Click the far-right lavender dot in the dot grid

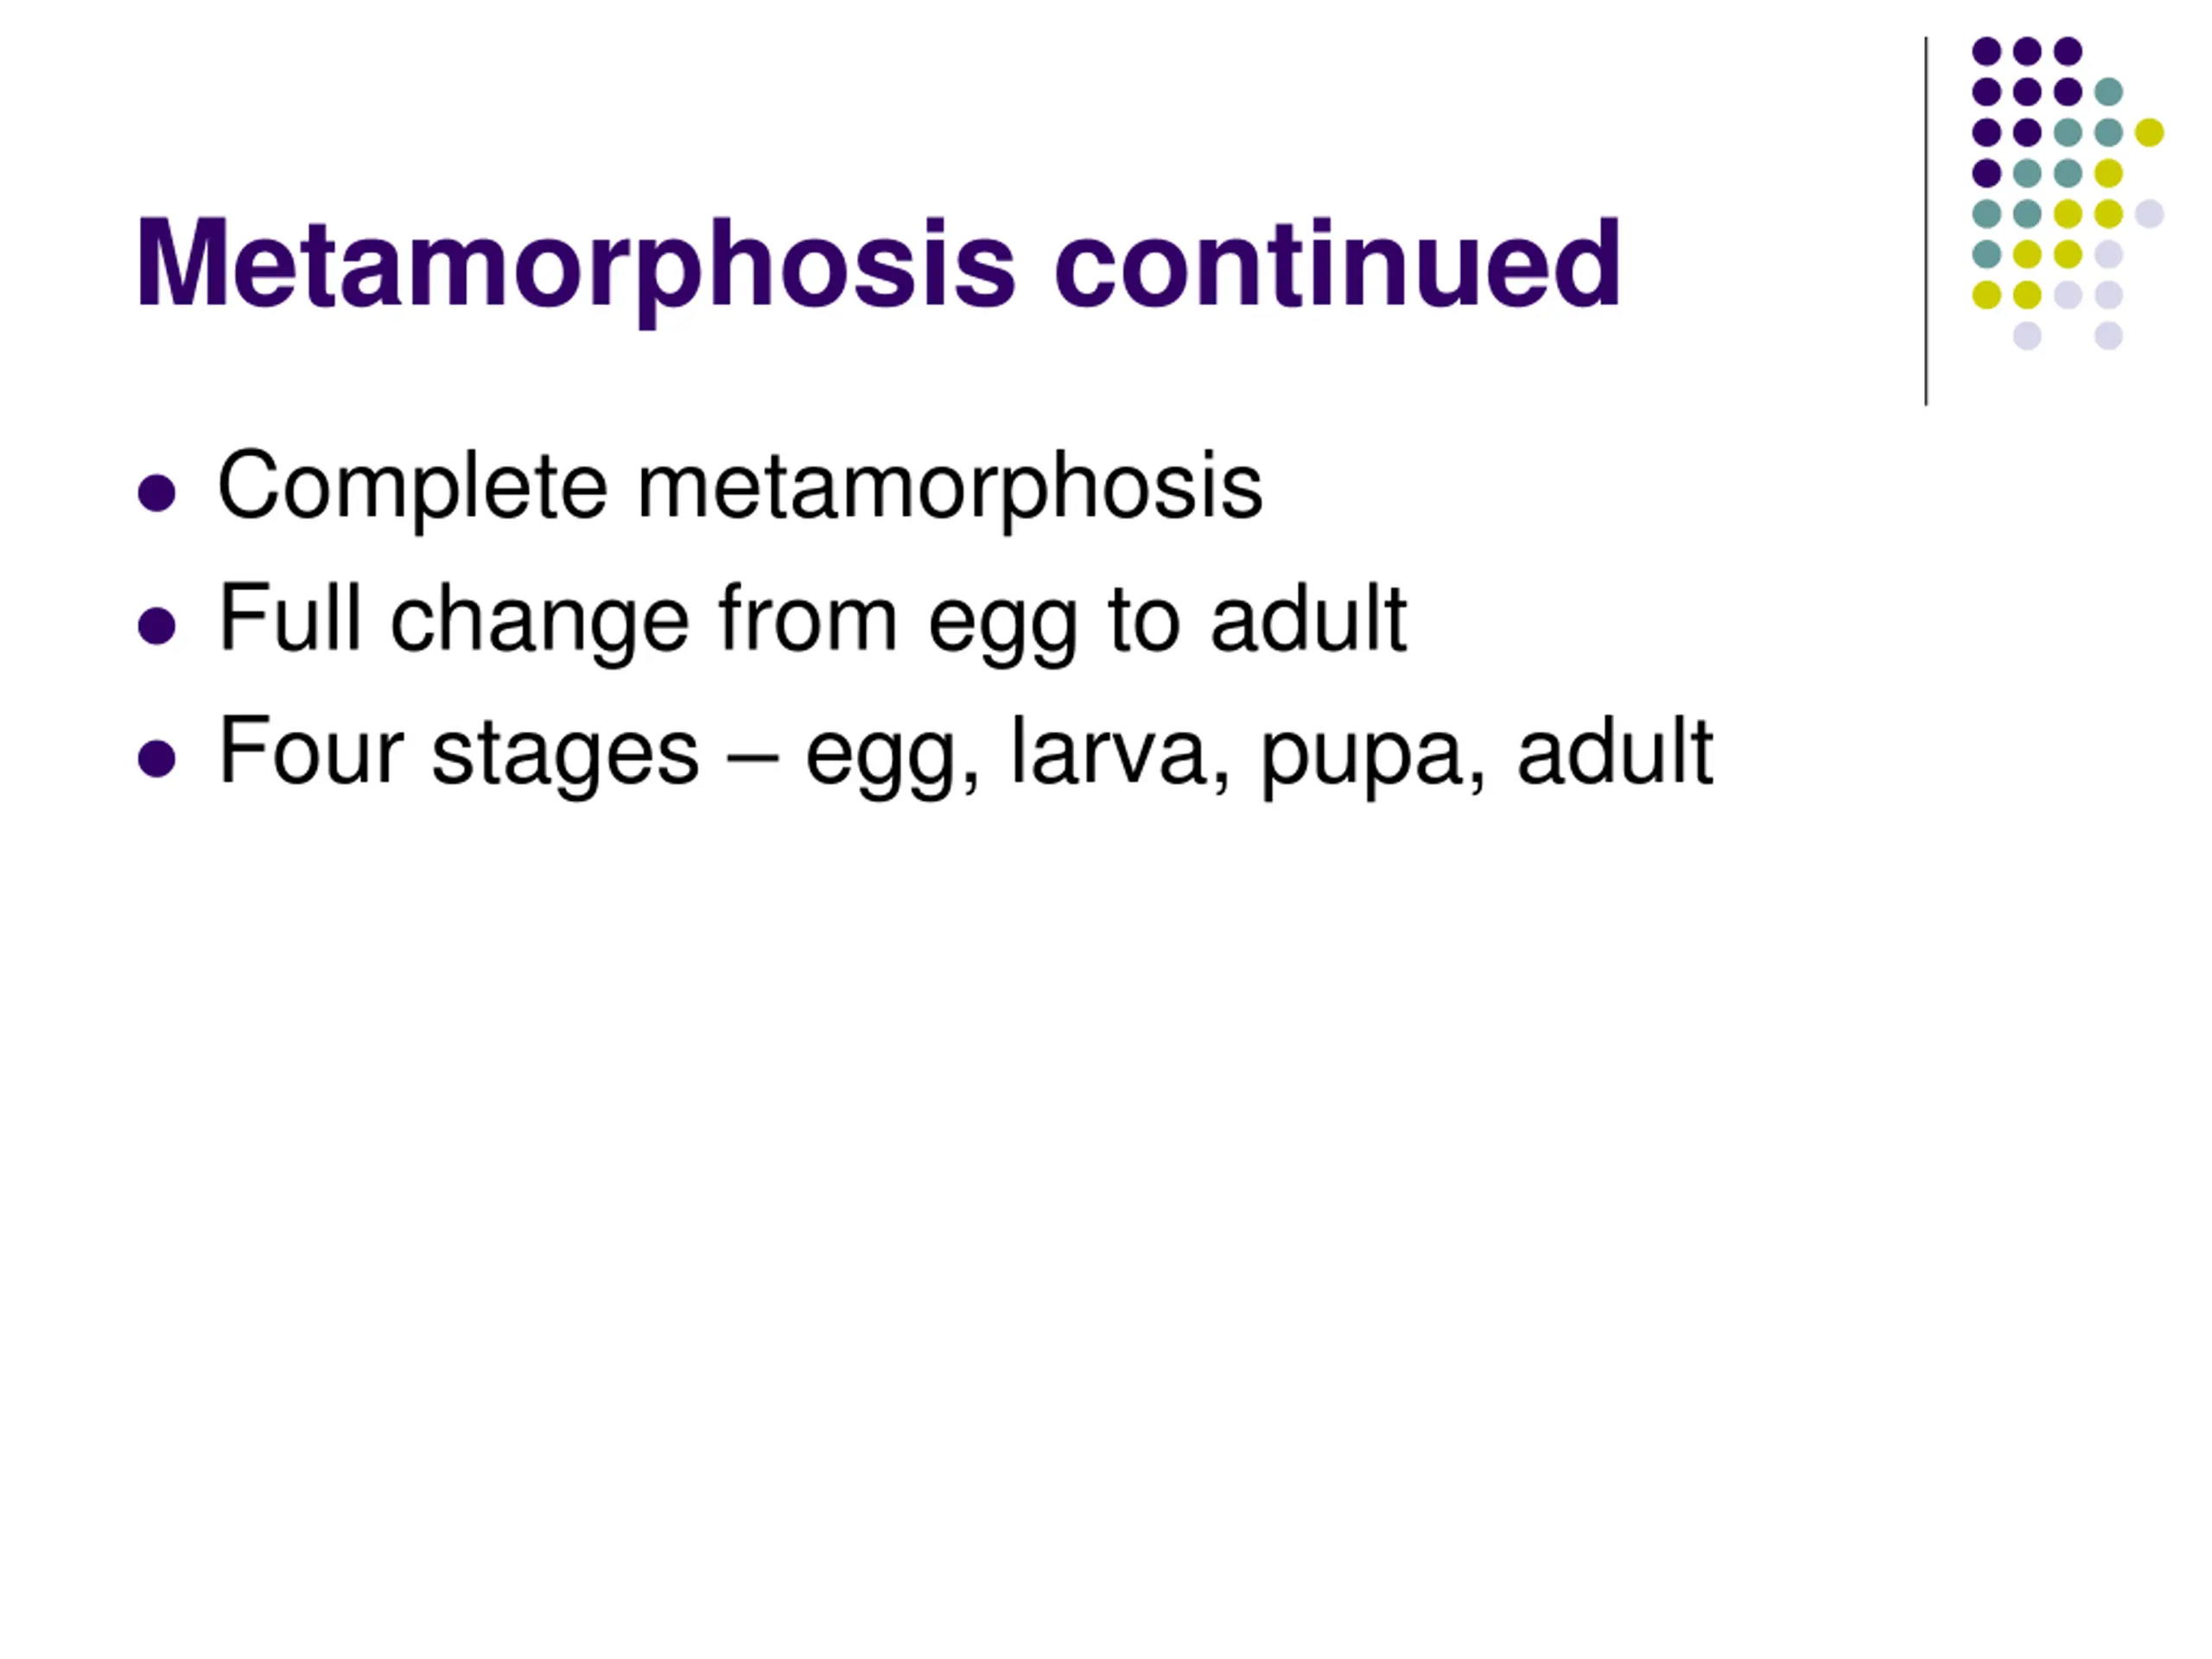click(2149, 214)
